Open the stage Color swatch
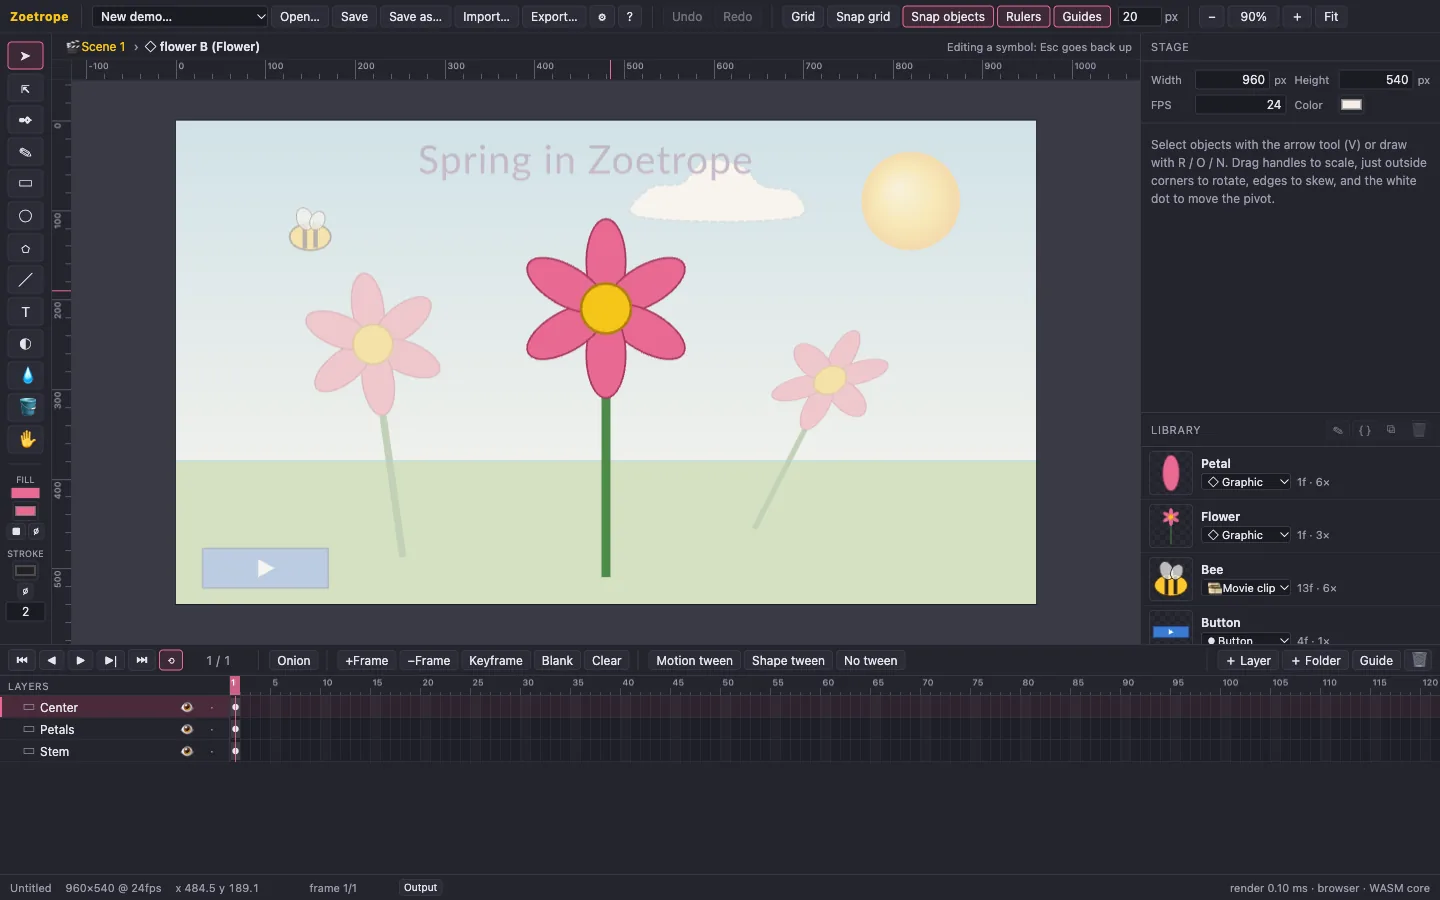This screenshot has height=900, width=1440. coord(1351,105)
